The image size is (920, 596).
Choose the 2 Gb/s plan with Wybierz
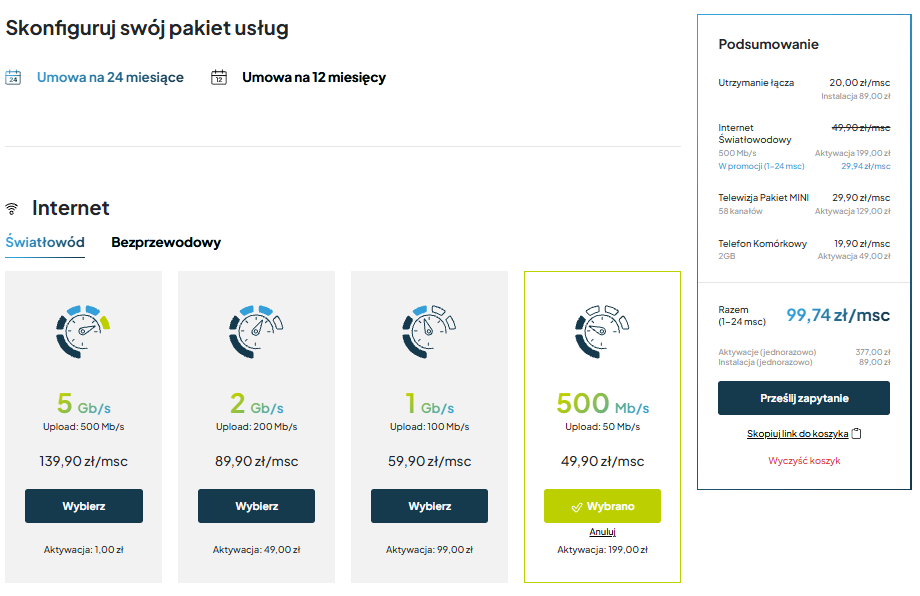pyautogui.click(x=256, y=506)
